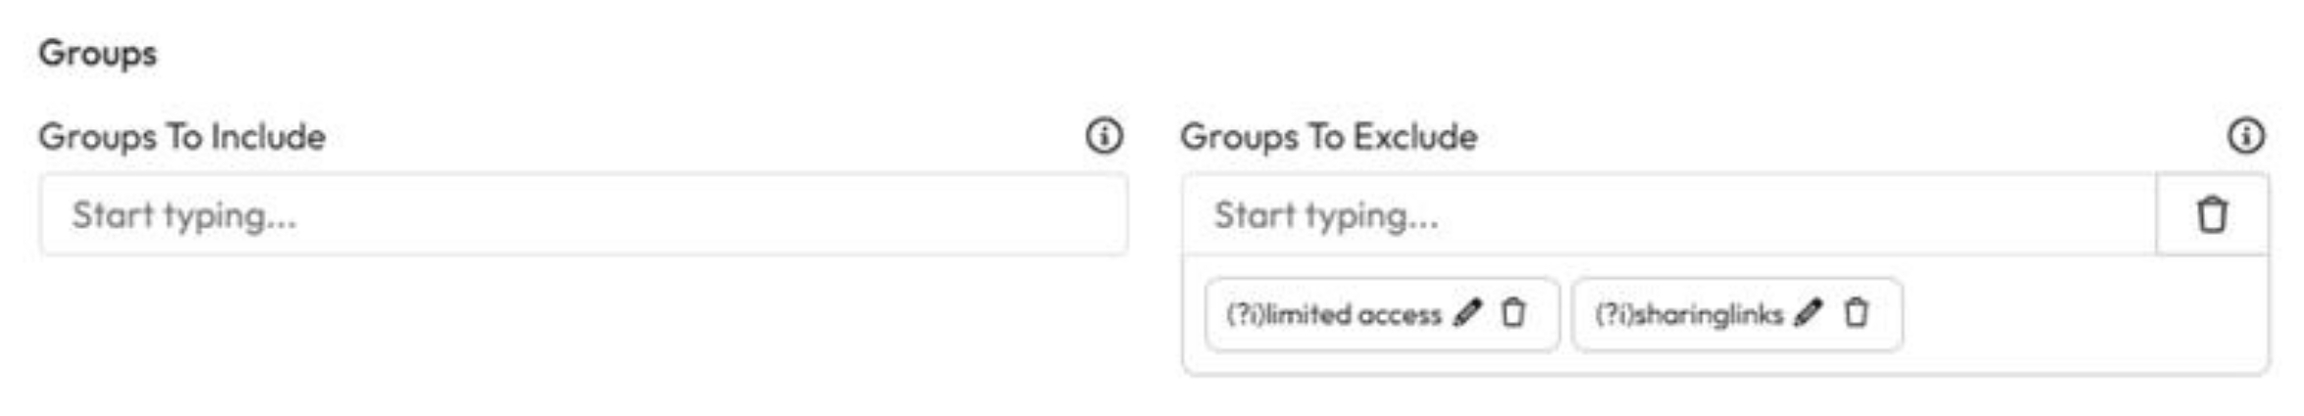Screen dimensions: 2304x416
Task: Clear all excluded groups with trash icon
Action: click(2212, 215)
